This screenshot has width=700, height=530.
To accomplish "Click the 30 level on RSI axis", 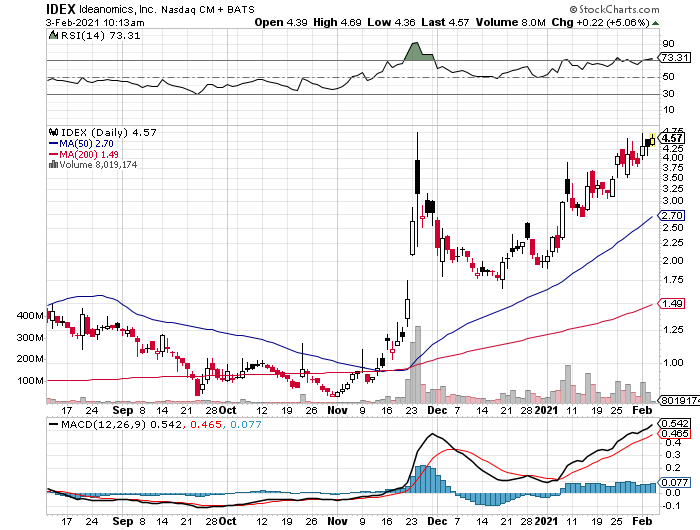I will [x=669, y=94].
